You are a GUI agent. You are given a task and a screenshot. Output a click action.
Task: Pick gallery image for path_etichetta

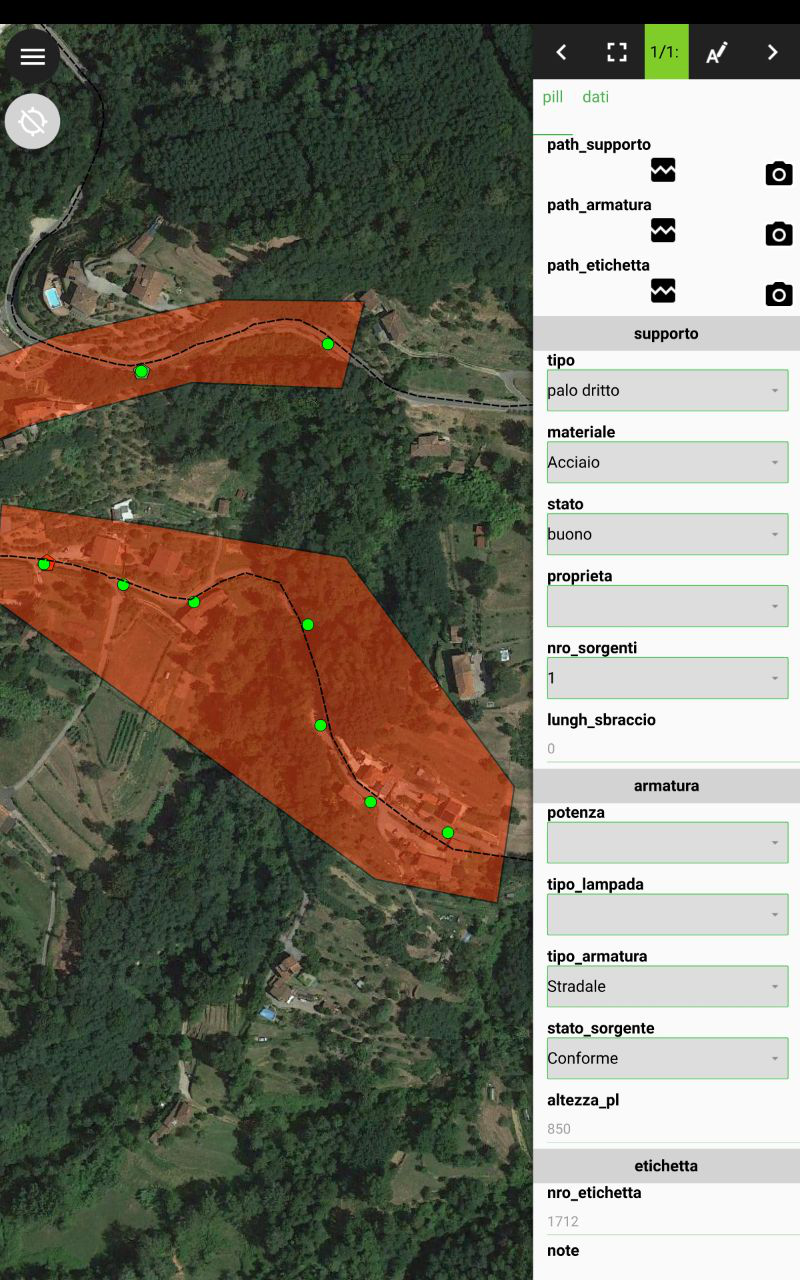(x=663, y=291)
